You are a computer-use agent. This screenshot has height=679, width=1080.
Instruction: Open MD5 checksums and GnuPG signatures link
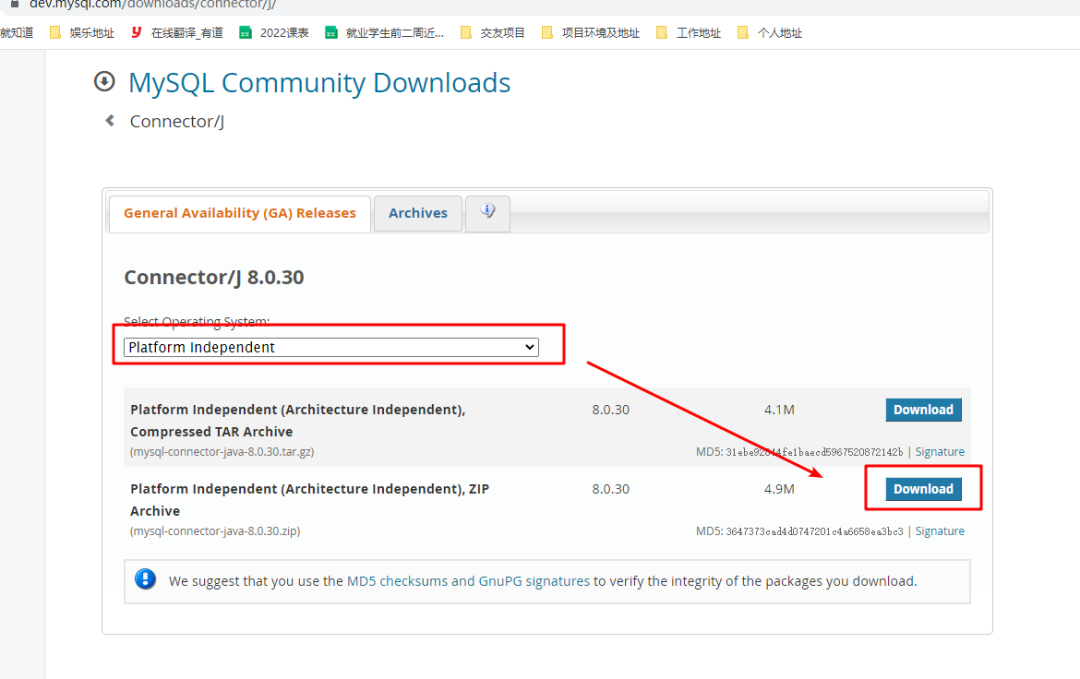click(468, 581)
